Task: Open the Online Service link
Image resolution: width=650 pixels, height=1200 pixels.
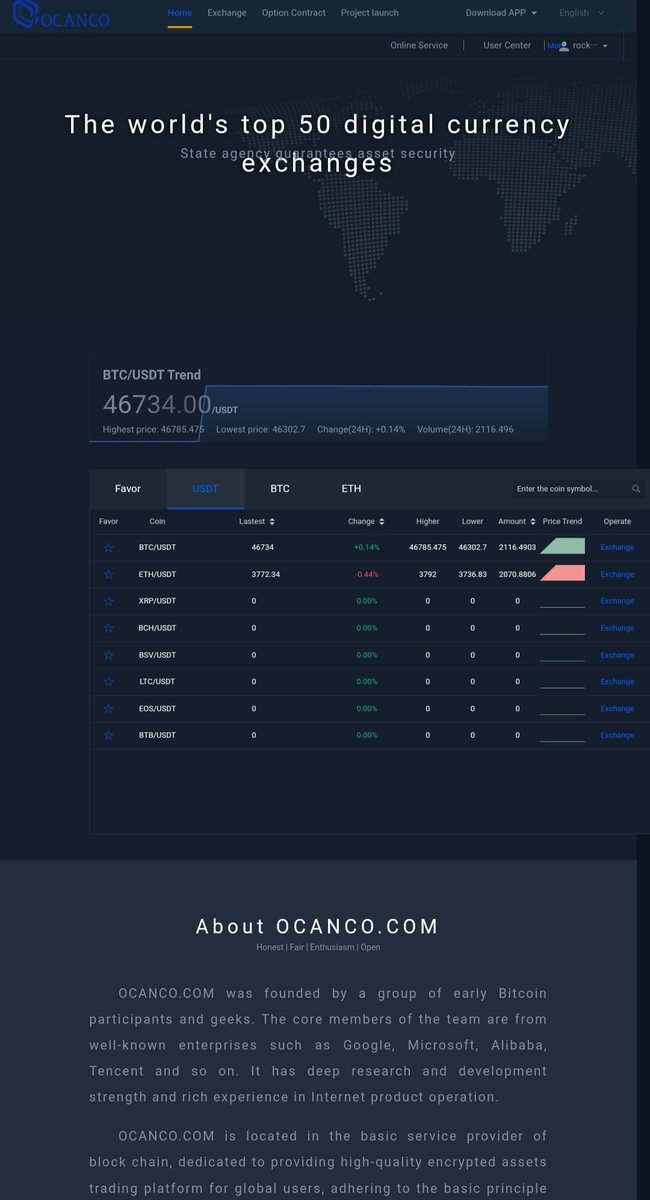Action: (x=419, y=46)
